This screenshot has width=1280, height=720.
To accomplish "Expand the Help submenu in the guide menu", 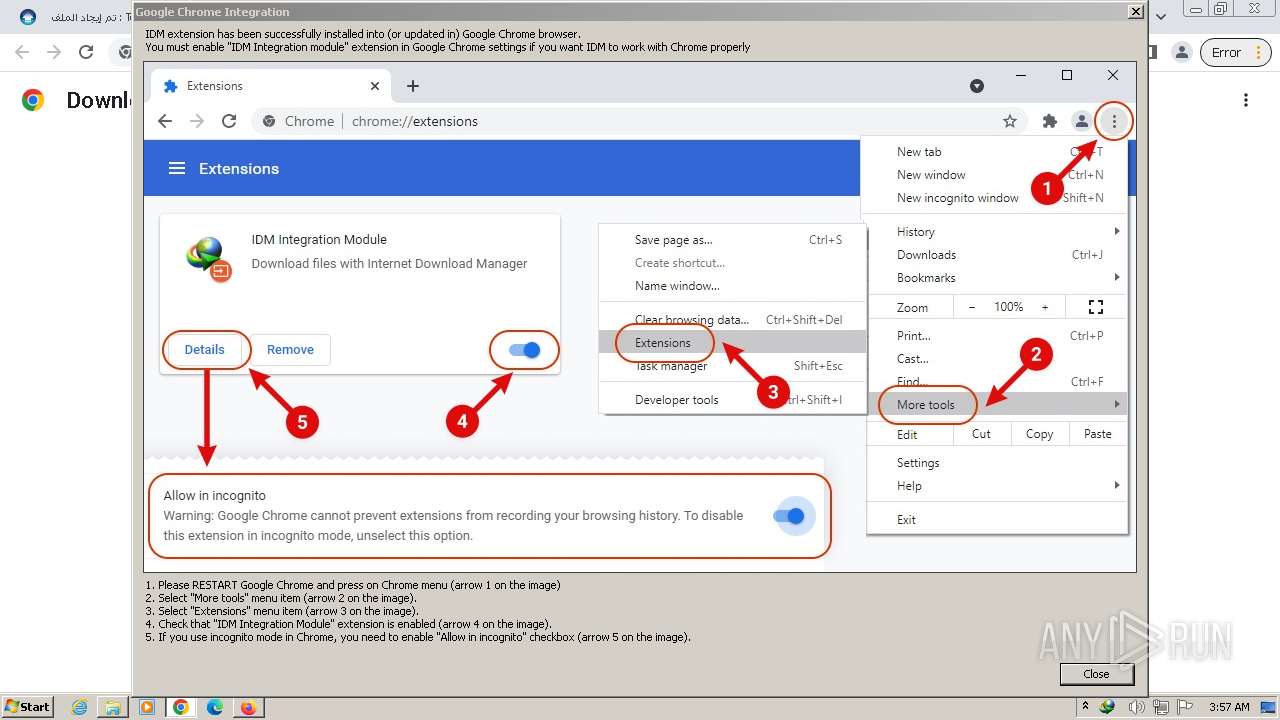I will [996, 485].
